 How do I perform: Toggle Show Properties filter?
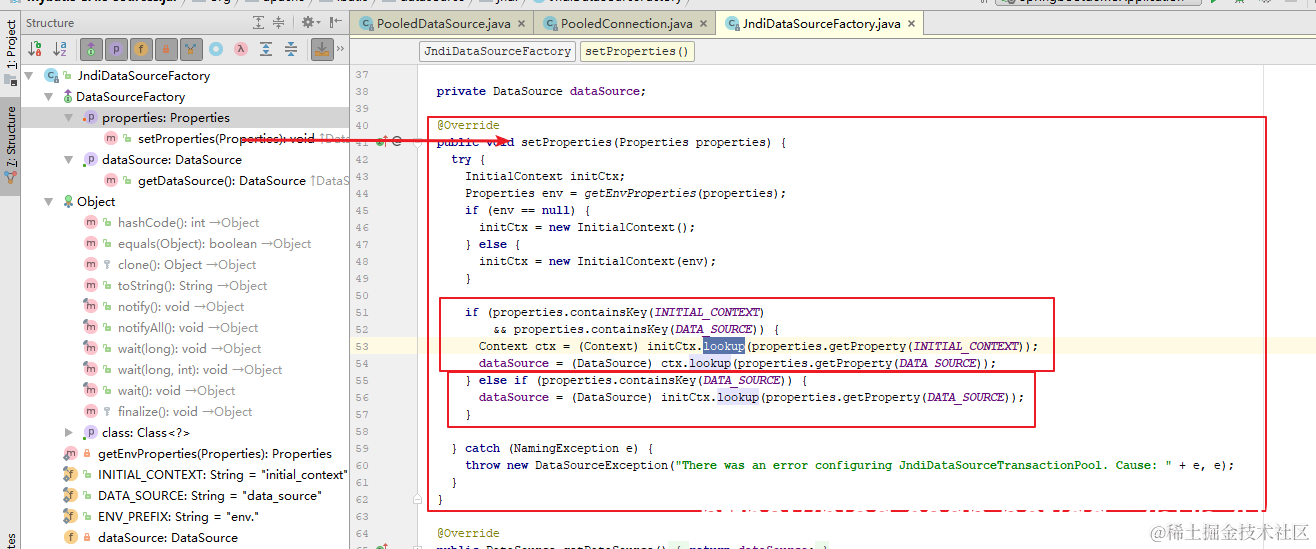[x=116, y=48]
